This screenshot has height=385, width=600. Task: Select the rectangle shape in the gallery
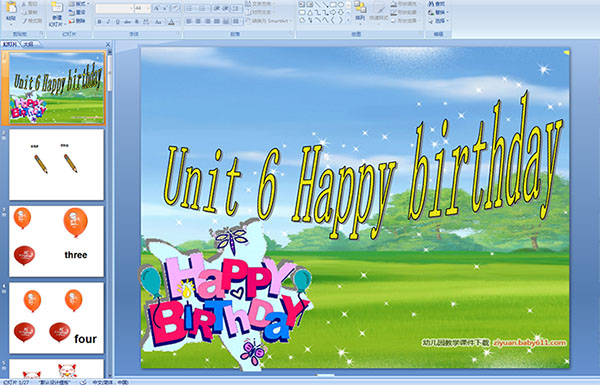[x=333, y=4]
